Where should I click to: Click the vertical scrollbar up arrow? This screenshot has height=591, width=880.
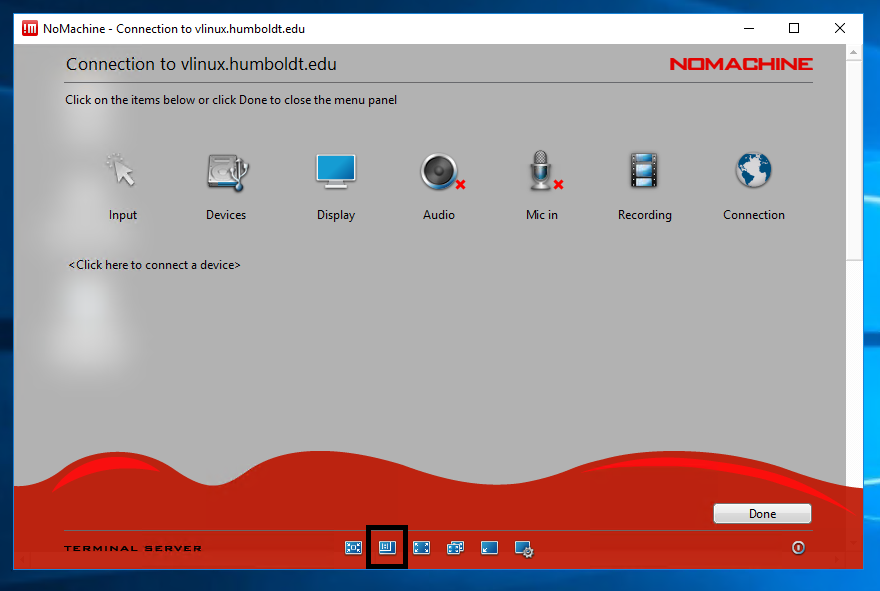coord(854,52)
